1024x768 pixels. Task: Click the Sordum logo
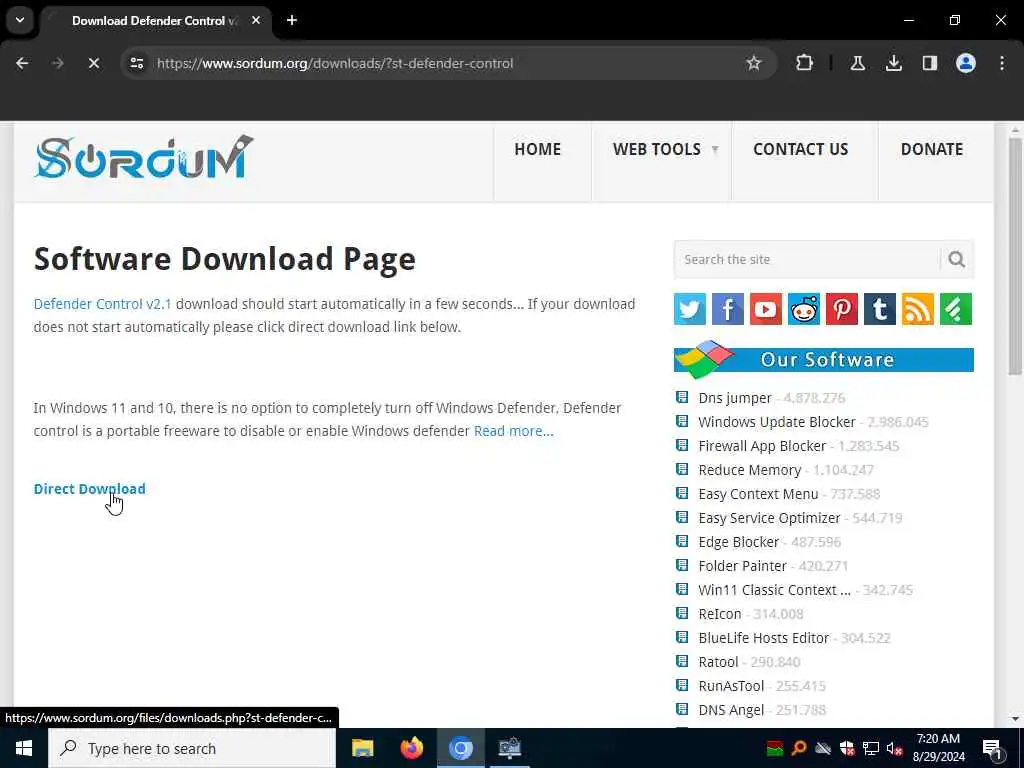(x=144, y=157)
